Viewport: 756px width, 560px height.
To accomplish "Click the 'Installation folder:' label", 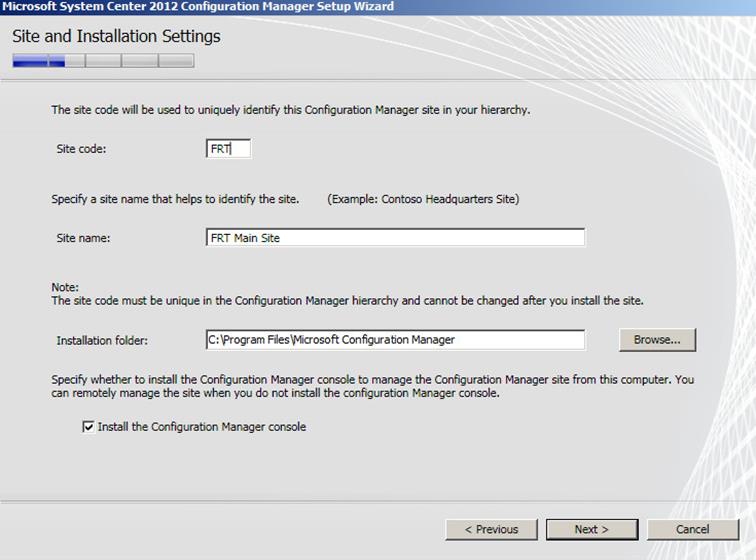I will (102, 341).
